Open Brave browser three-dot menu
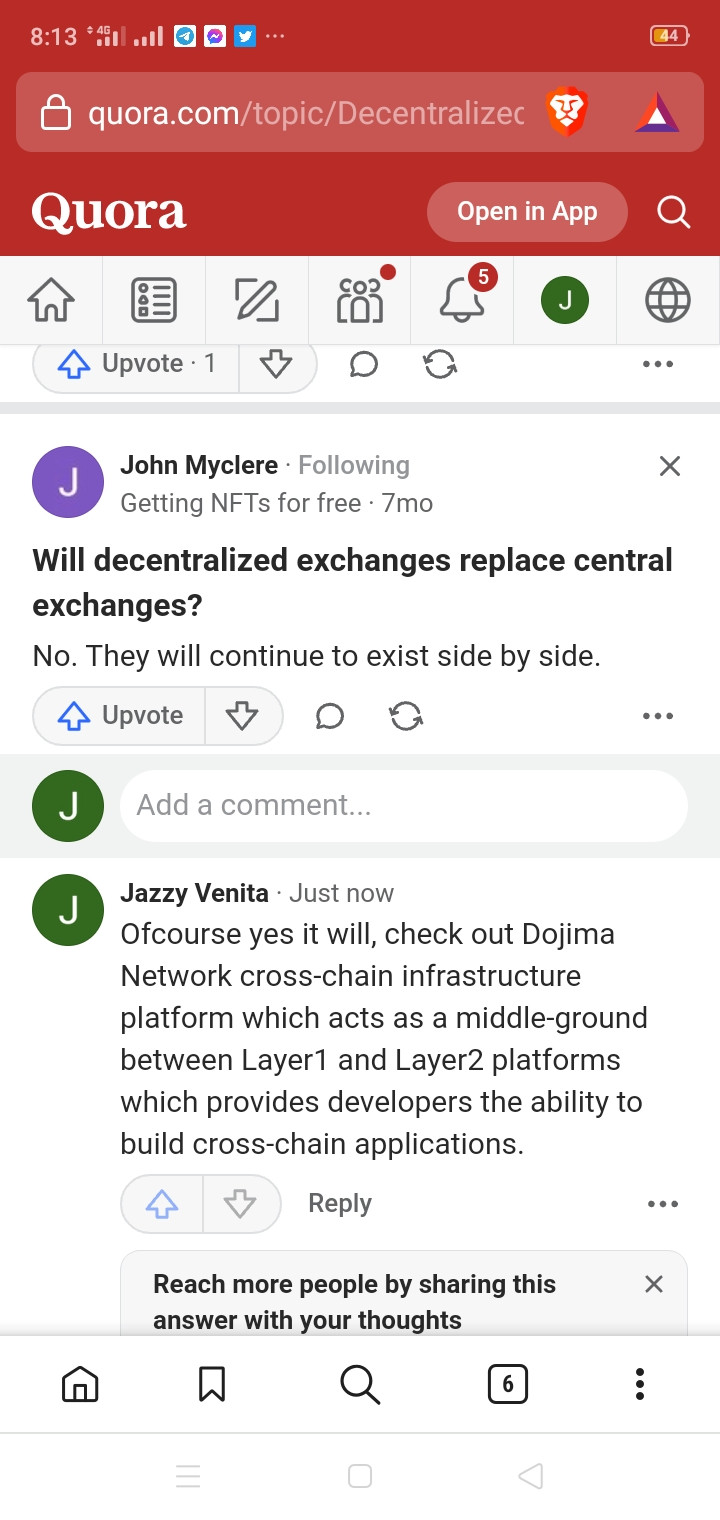The height and width of the screenshot is (1520, 720). (x=640, y=1384)
